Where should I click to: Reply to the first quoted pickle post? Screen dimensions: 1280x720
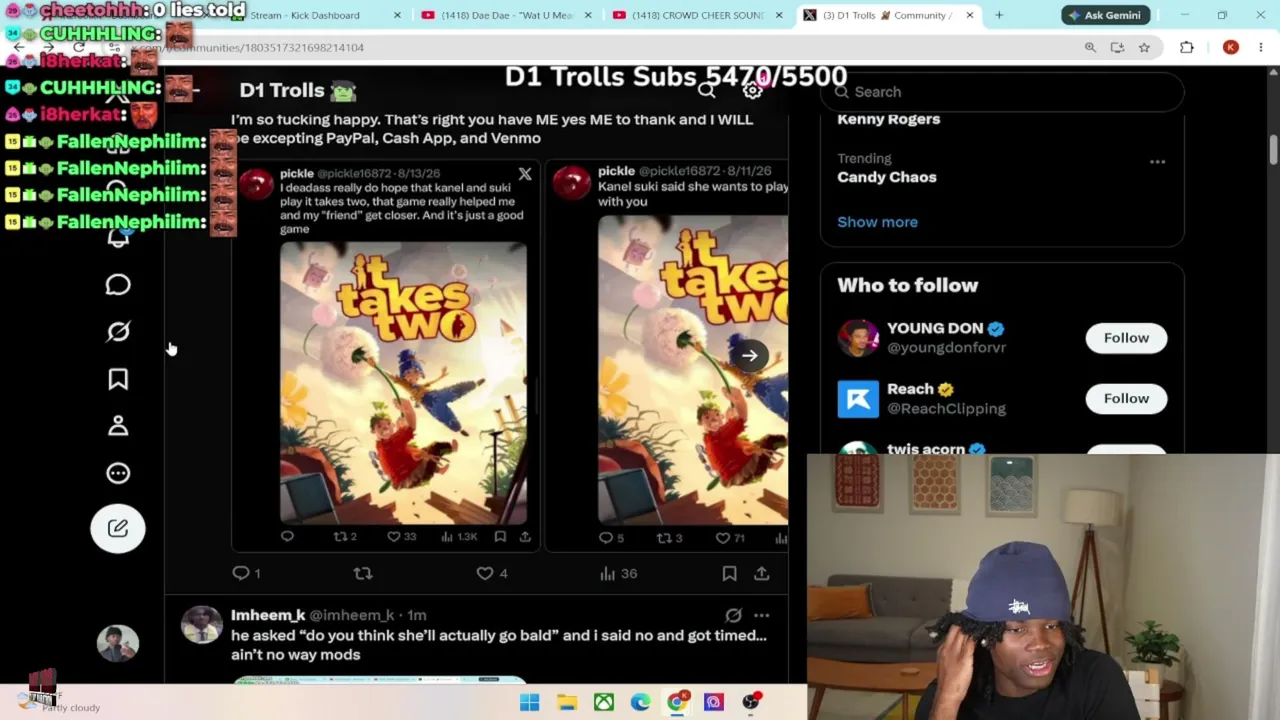(x=287, y=537)
